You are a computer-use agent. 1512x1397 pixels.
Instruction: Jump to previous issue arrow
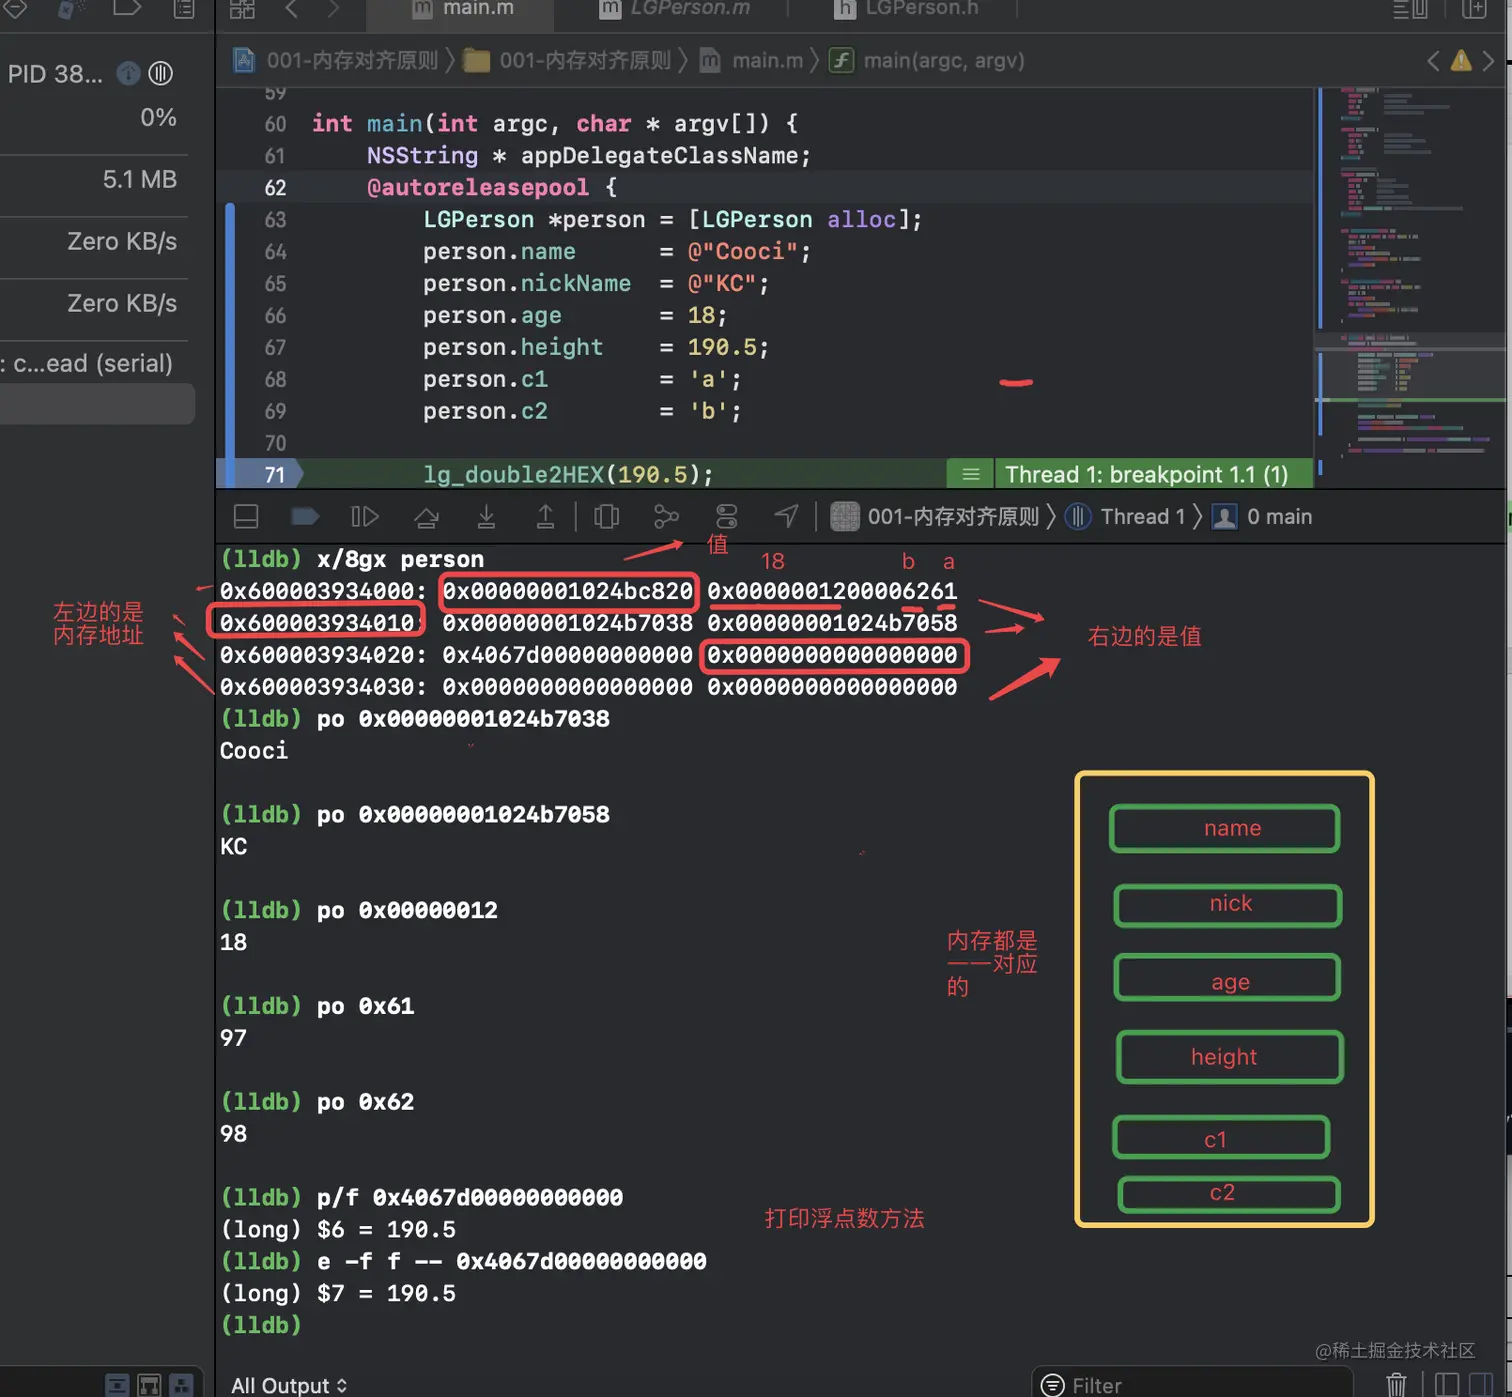click(x=1433, y=61)
